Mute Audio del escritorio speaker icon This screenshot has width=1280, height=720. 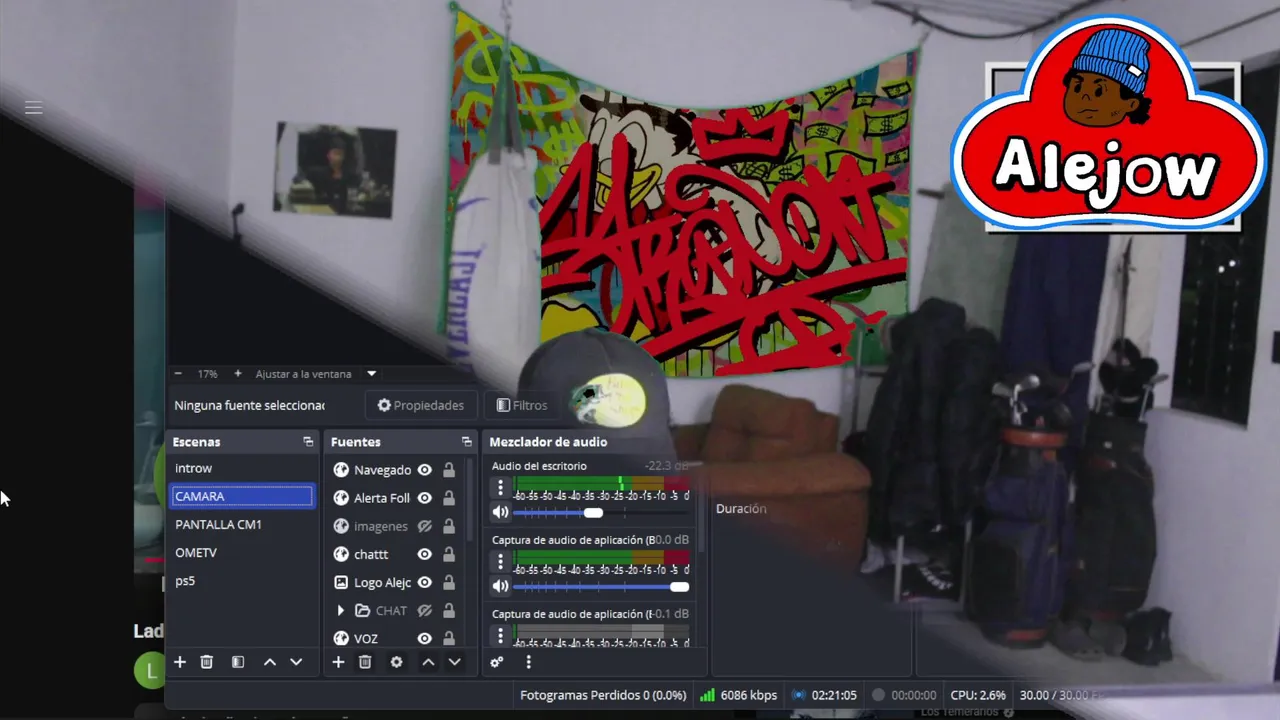point(501,512)
